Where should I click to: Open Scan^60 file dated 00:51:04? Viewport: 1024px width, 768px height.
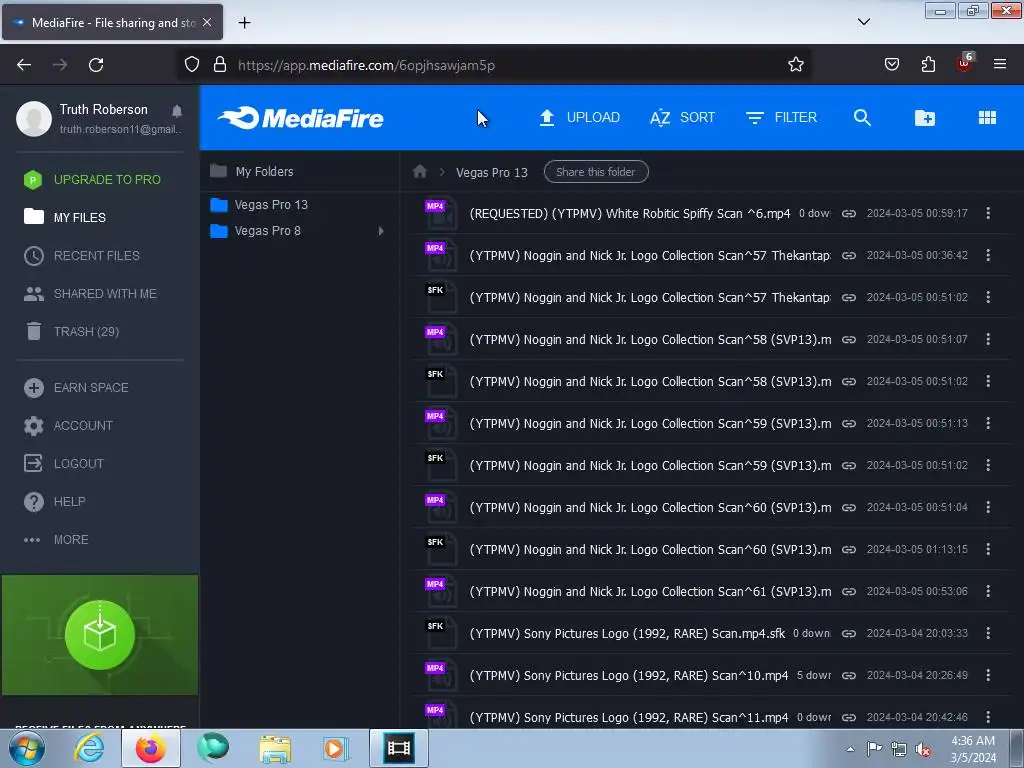tap(650, 507)
